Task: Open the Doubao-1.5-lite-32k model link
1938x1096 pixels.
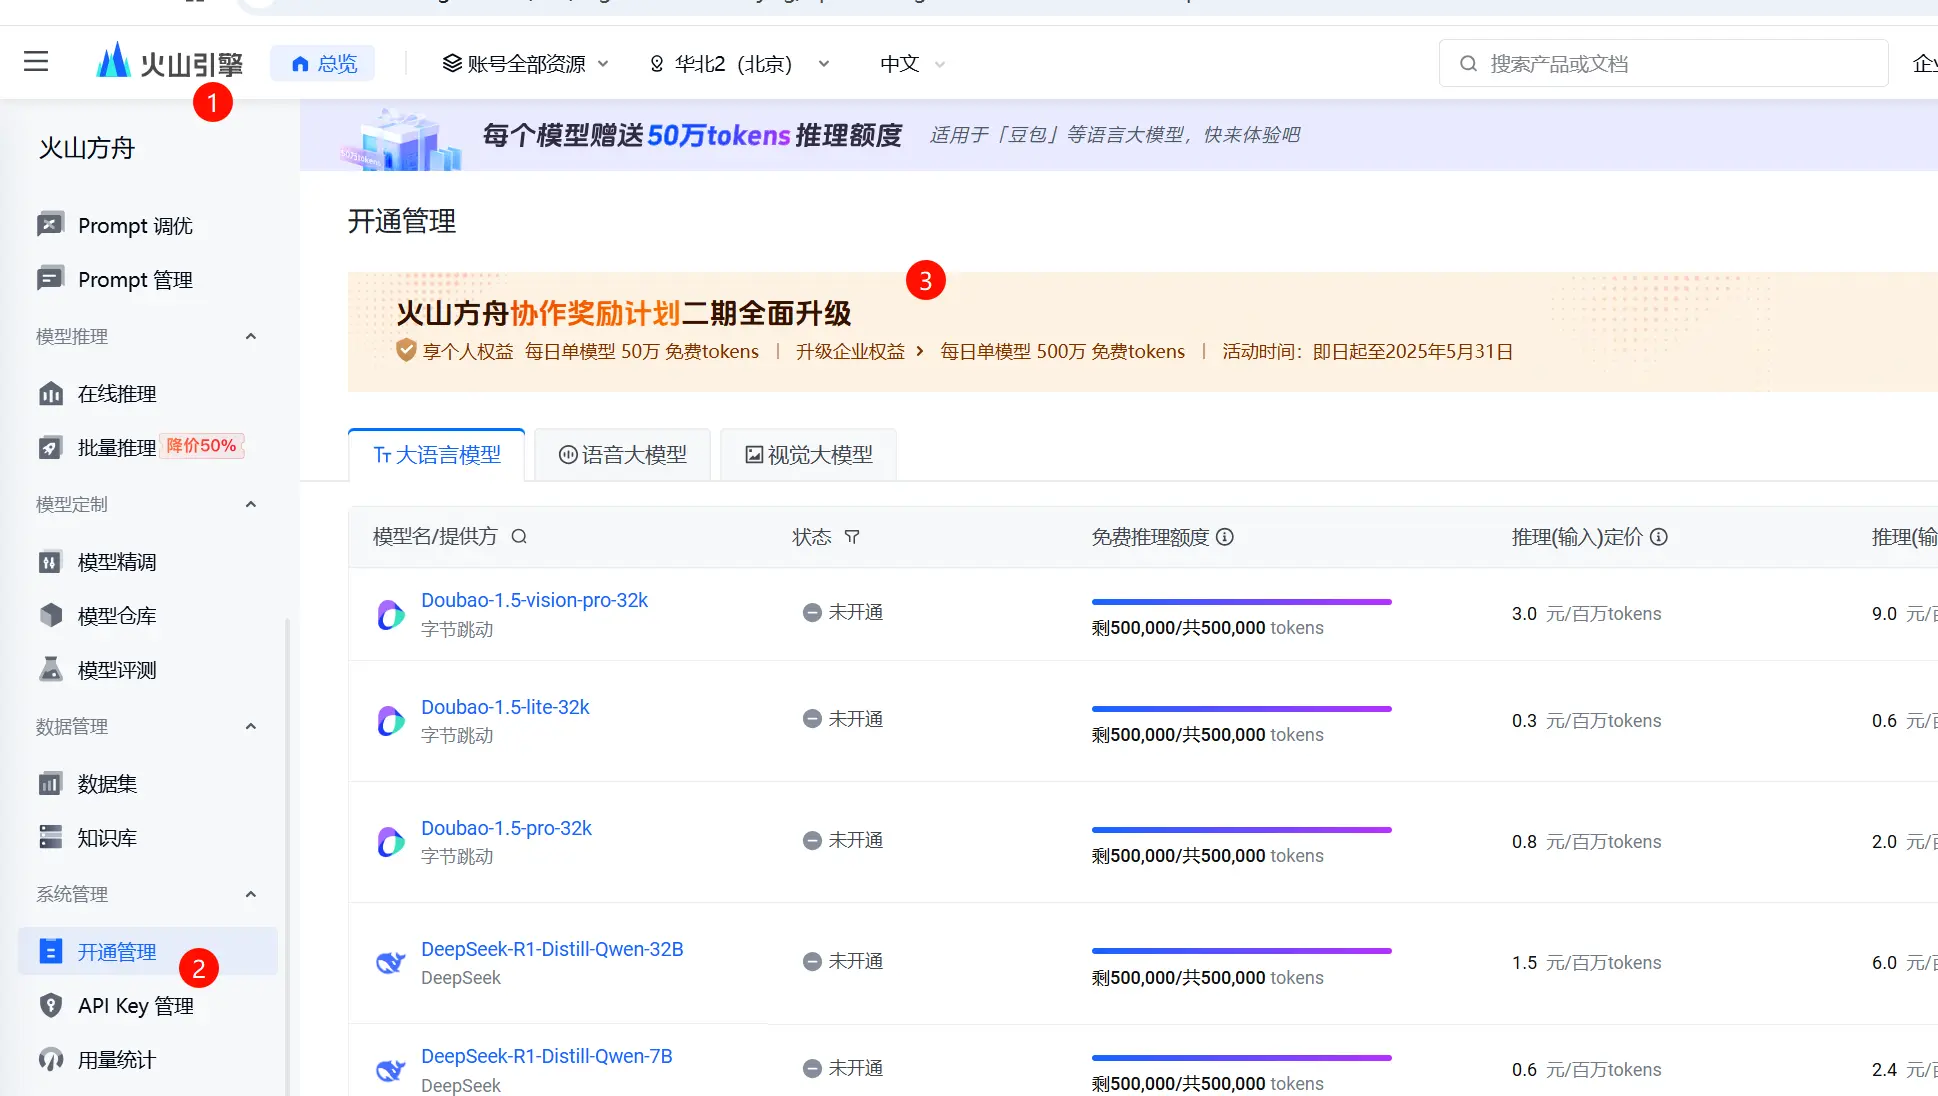Action: pos(505,707)
